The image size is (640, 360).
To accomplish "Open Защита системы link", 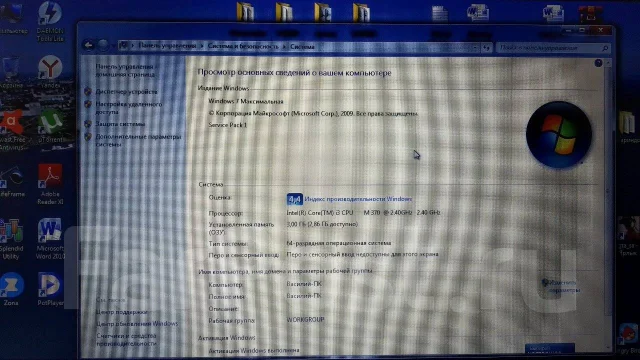I will pyautogui.click(x=120, y=124).
